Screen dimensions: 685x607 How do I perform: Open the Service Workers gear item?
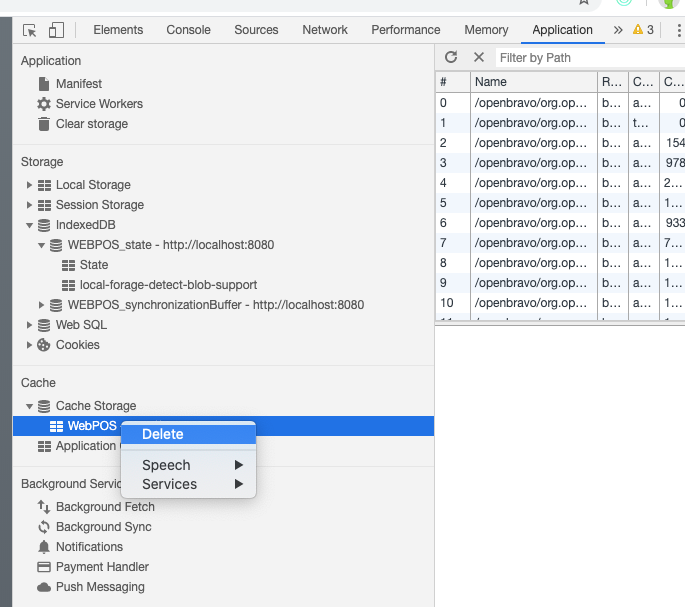click(99, 104)
